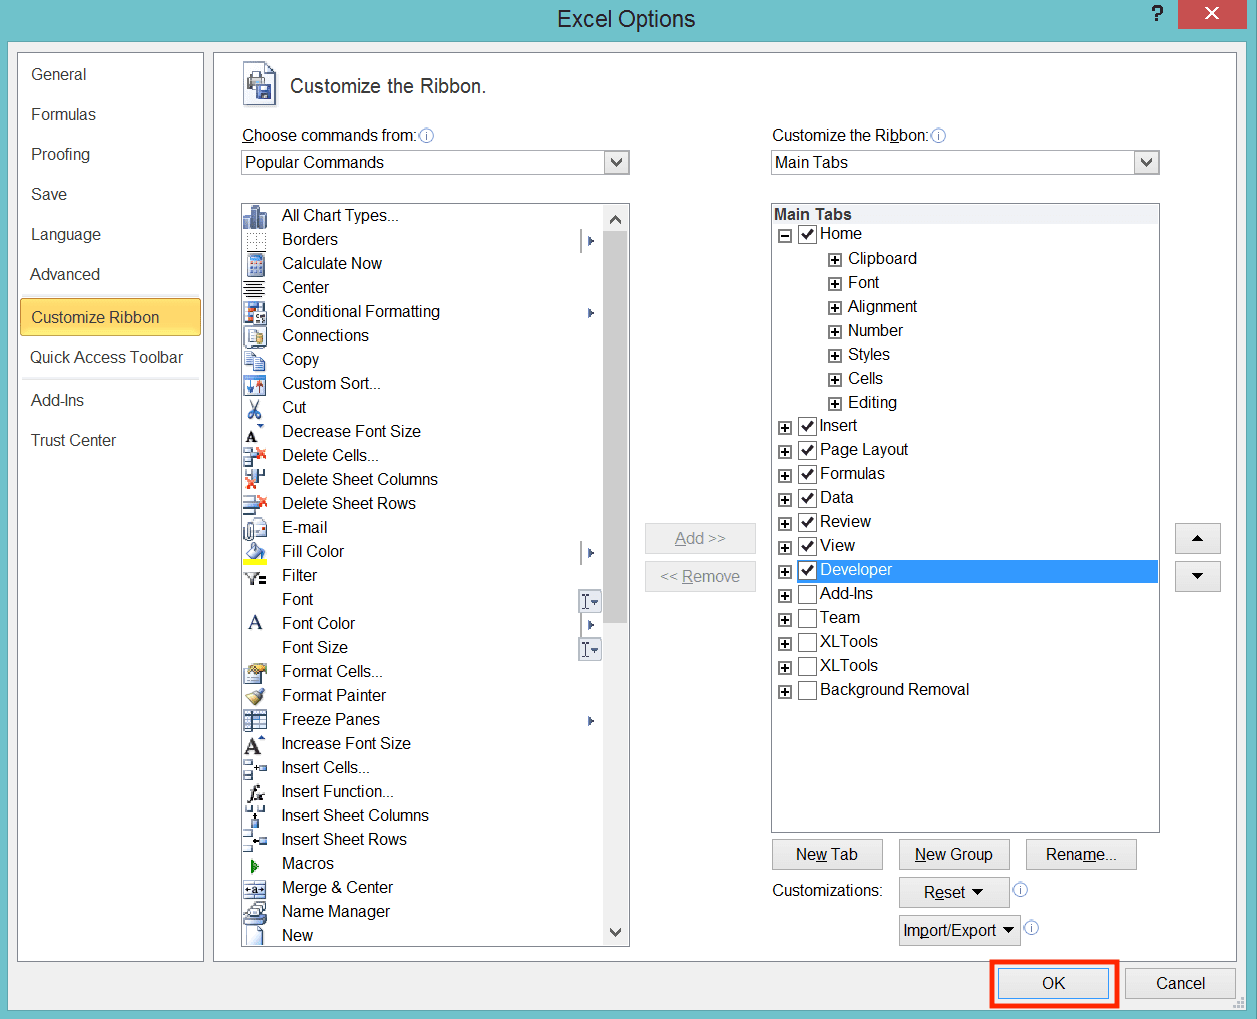Click the Copy command icon

255,360
